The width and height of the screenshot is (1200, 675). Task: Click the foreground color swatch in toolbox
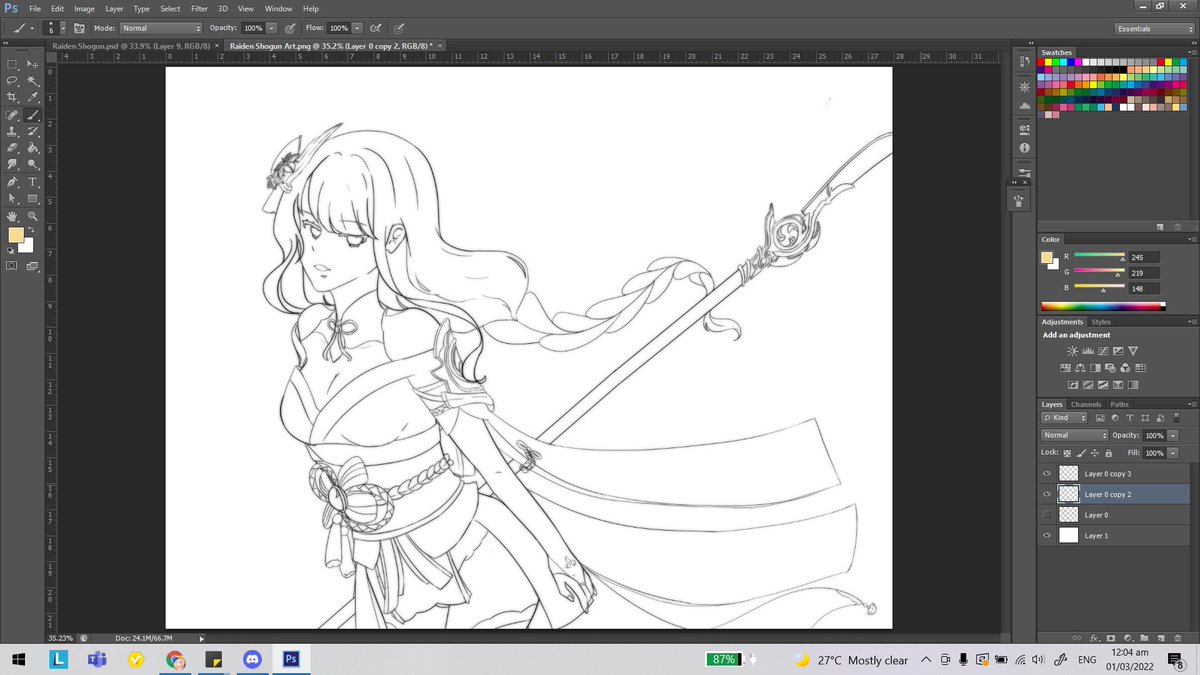coord(16,235)
